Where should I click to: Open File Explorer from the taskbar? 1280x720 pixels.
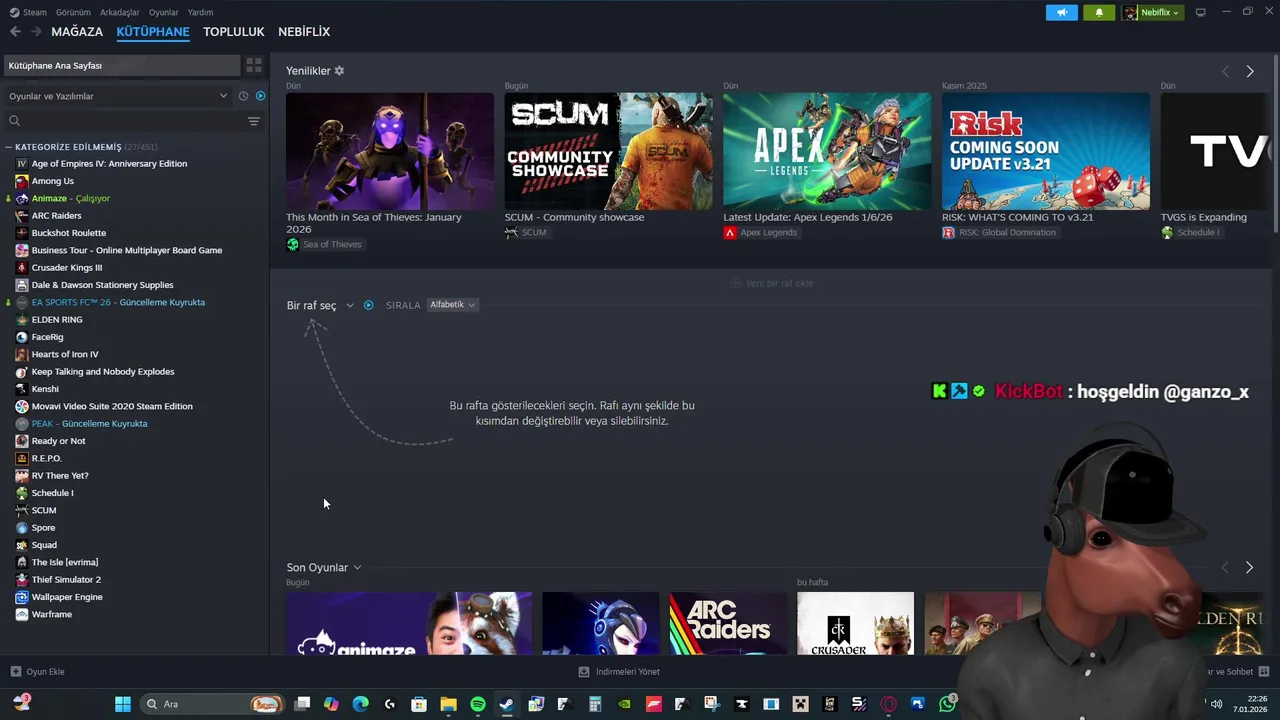click(448, 704)
